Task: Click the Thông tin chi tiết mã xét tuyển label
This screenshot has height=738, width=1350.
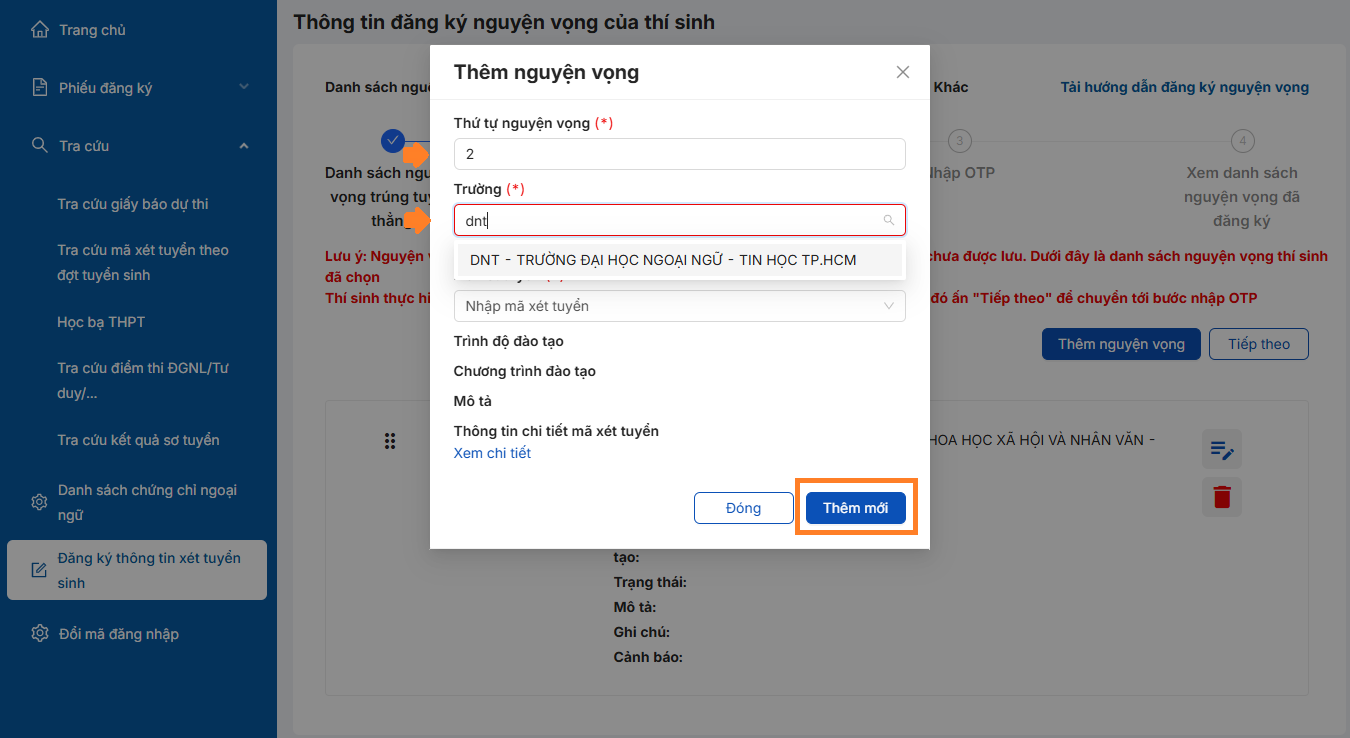Action: (556, 431)
